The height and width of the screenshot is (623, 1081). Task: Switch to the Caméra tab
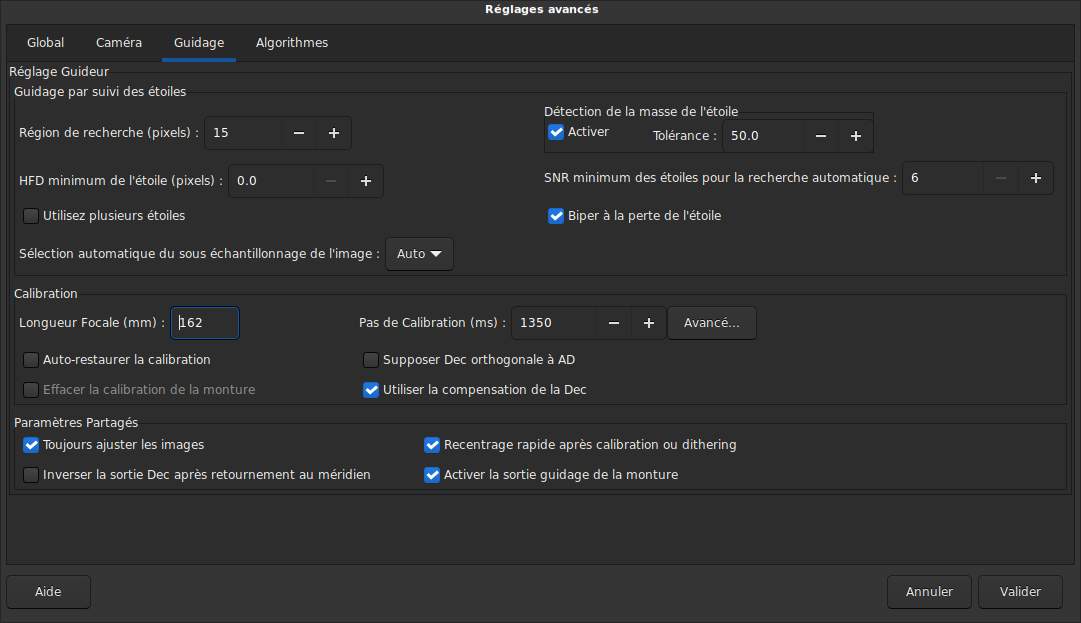coord(119,43)
